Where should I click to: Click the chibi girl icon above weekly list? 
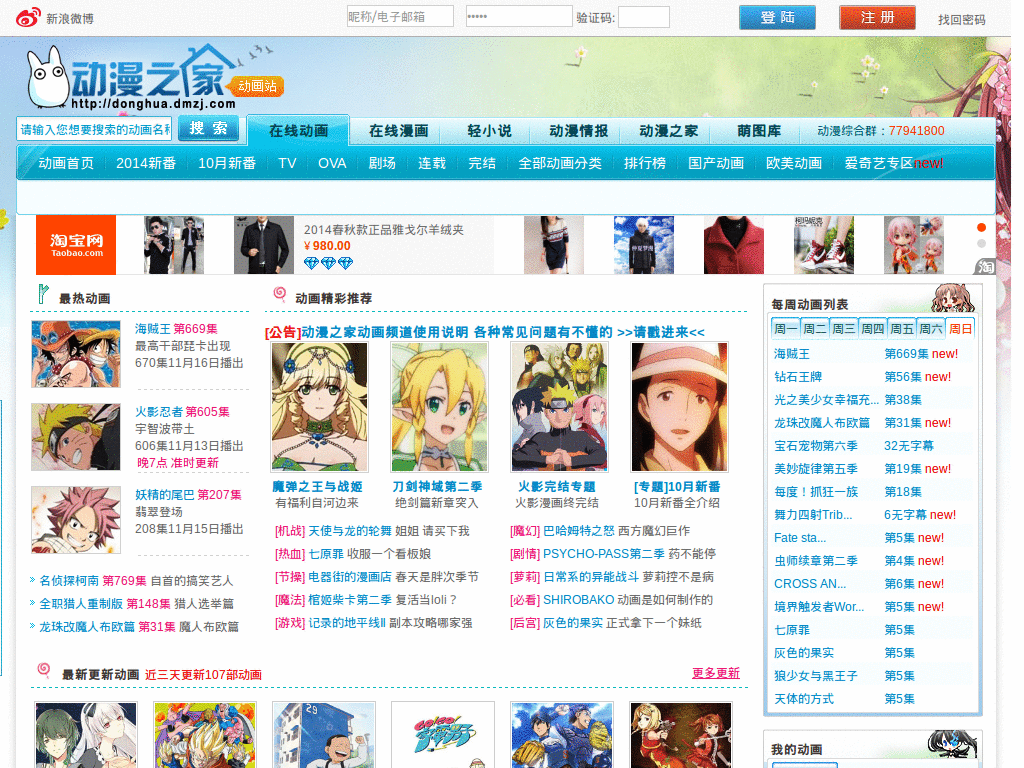[952, 298]
